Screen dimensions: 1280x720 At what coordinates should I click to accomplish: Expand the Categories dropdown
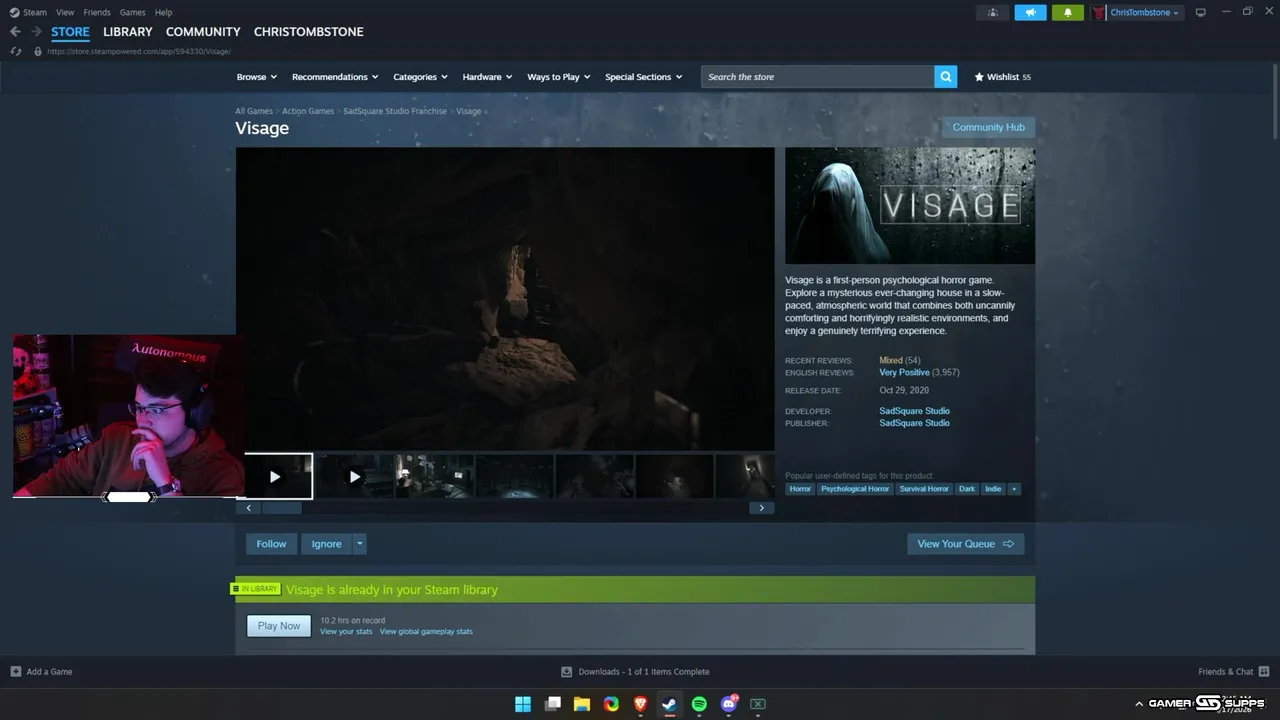(x=420, y=77)
